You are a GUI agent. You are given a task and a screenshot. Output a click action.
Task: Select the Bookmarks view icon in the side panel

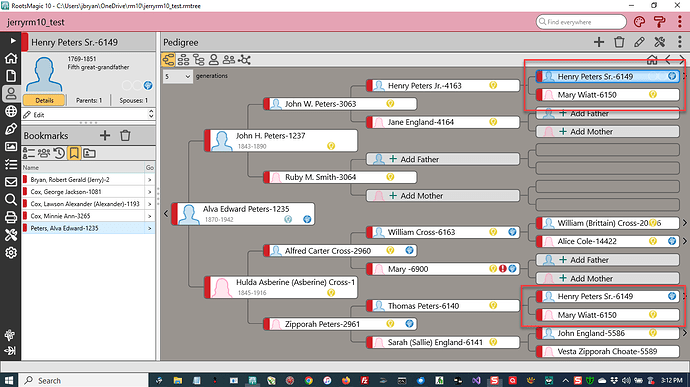(74, 153)
